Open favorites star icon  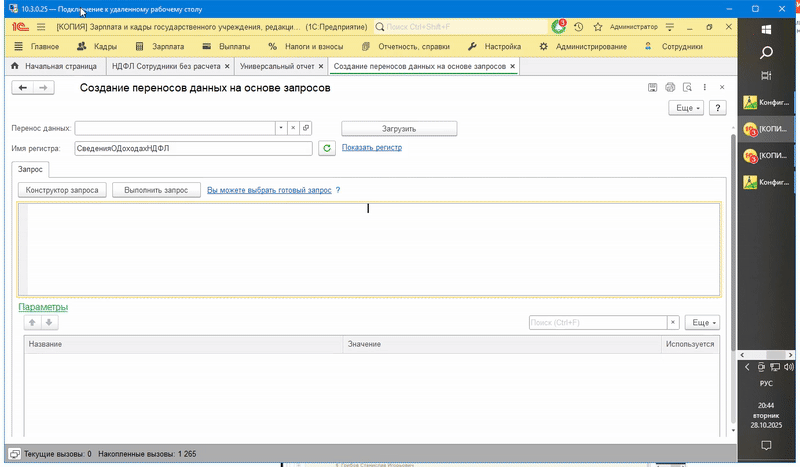[598, 27]
